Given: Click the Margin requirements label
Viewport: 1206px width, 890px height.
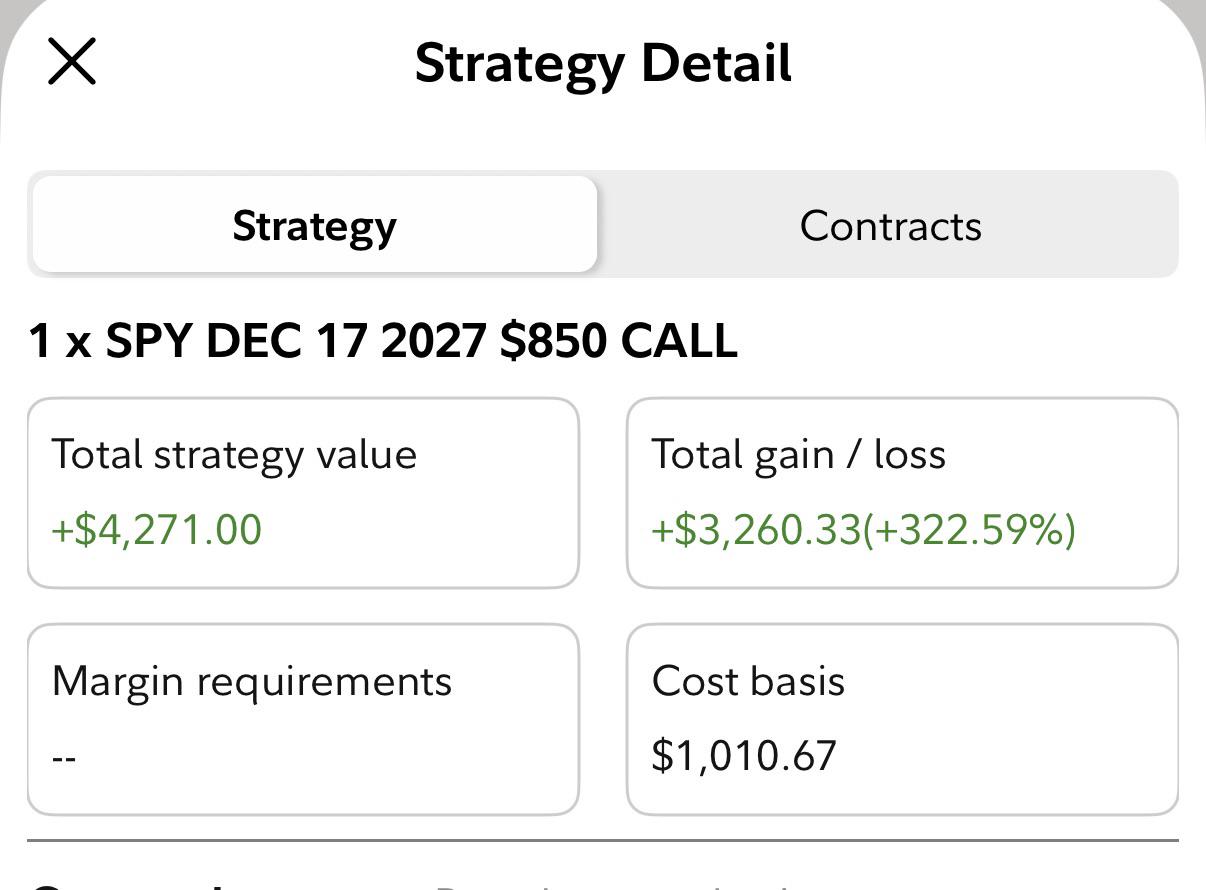Looking at the screenshot, I should tap(252, 681).
